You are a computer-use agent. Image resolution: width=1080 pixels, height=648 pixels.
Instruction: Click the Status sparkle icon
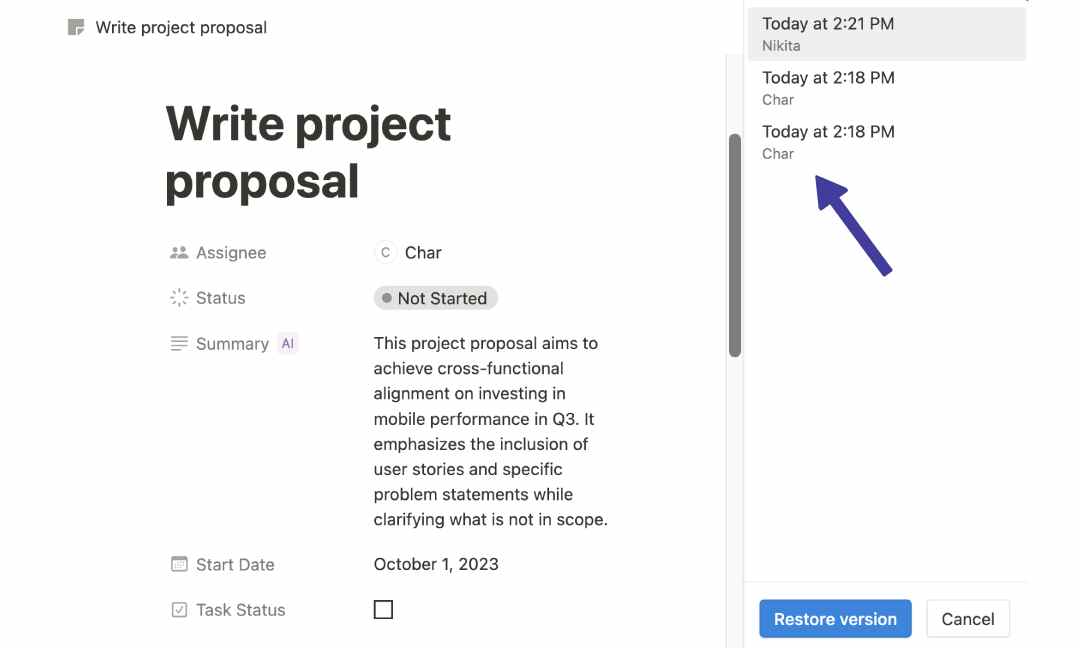point(178,297)
